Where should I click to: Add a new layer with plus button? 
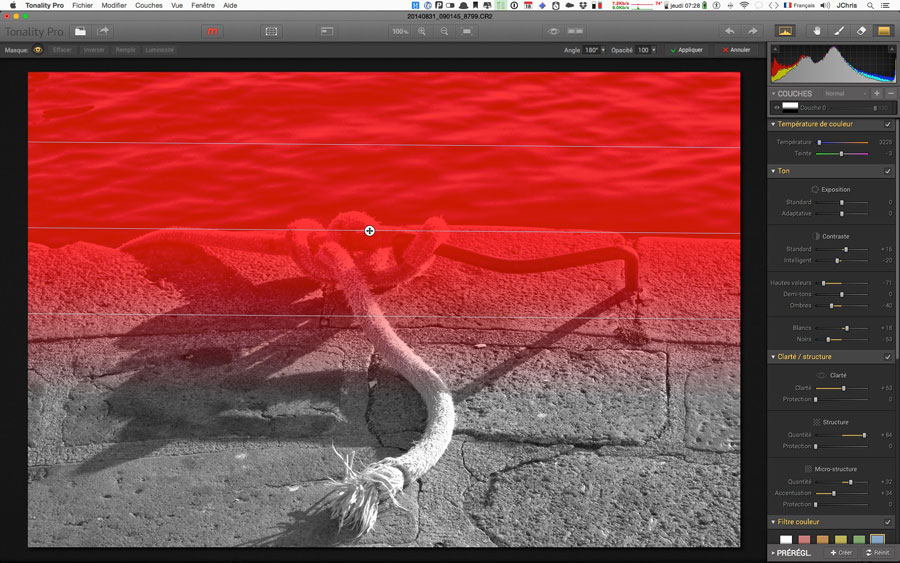877,93
